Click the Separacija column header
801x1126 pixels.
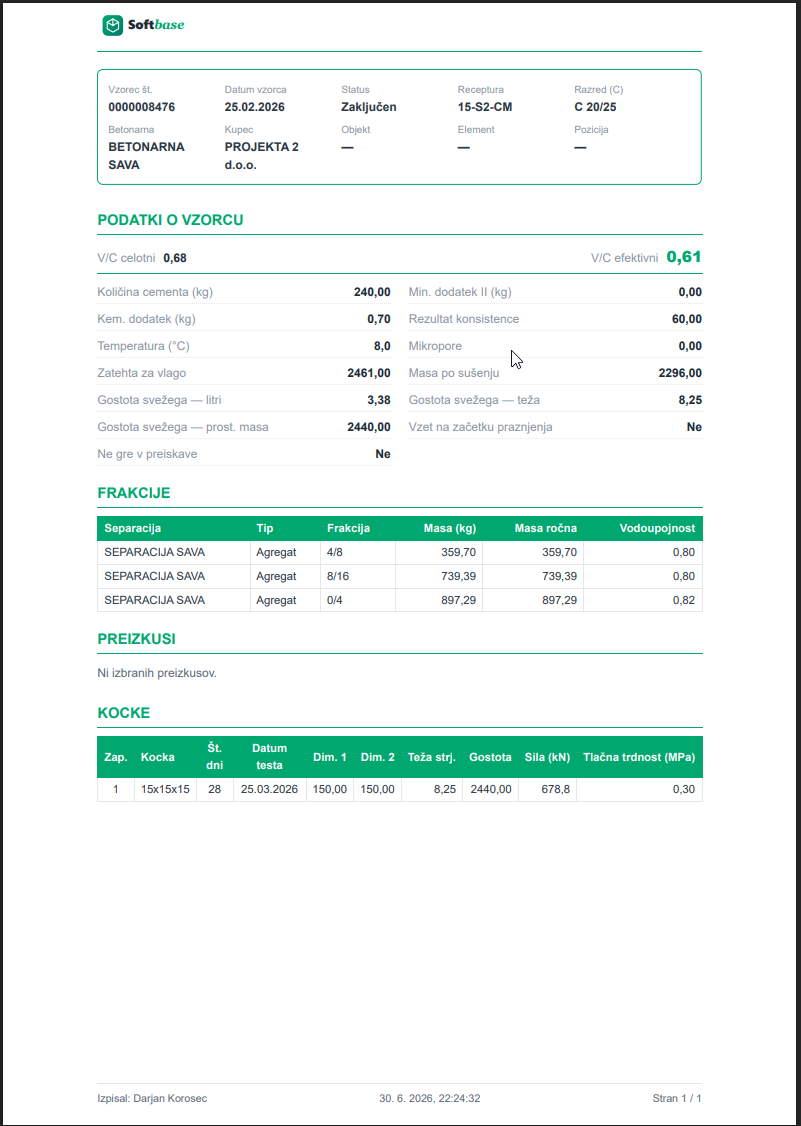[133, 529]
